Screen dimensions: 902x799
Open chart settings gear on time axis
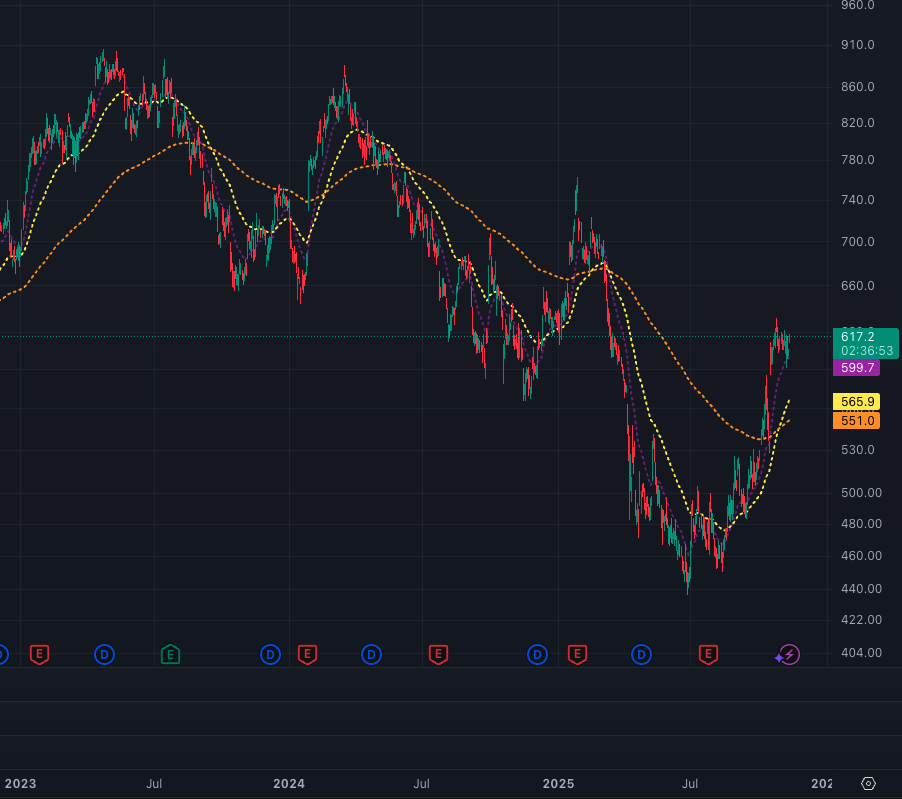868,783
